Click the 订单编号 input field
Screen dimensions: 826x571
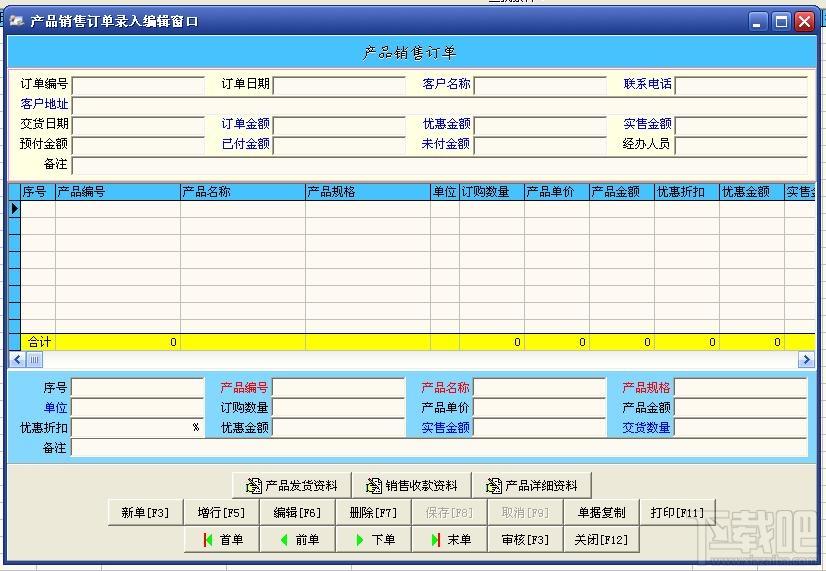[138, 85]
